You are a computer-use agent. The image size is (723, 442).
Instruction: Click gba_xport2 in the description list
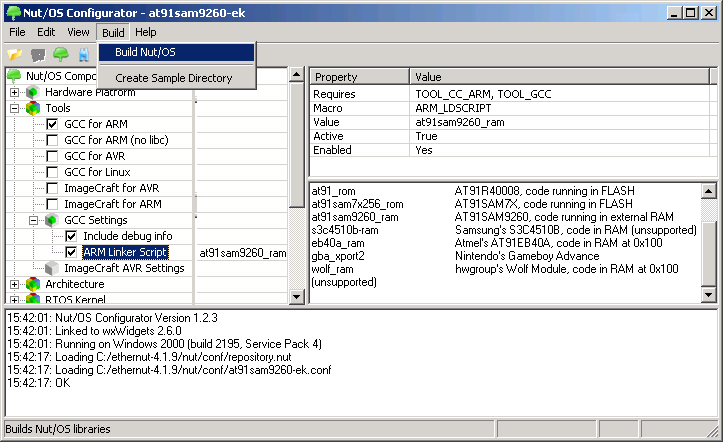point(338,256)
